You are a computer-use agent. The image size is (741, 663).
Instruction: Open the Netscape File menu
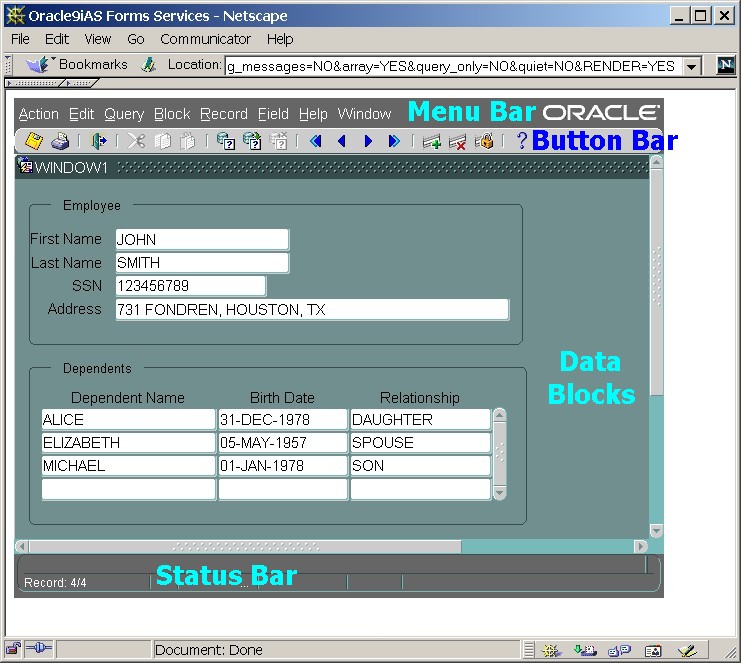pyautogui.click(x=20, y=39)
